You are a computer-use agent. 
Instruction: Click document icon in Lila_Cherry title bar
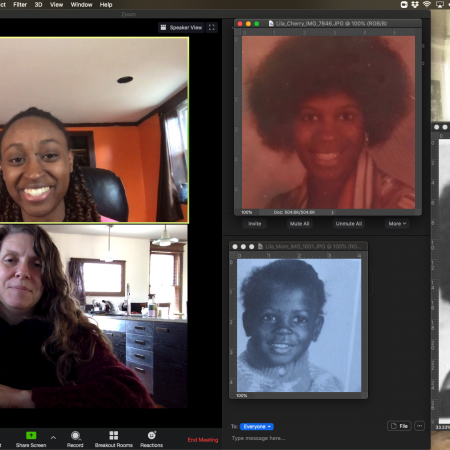[271, 23]
